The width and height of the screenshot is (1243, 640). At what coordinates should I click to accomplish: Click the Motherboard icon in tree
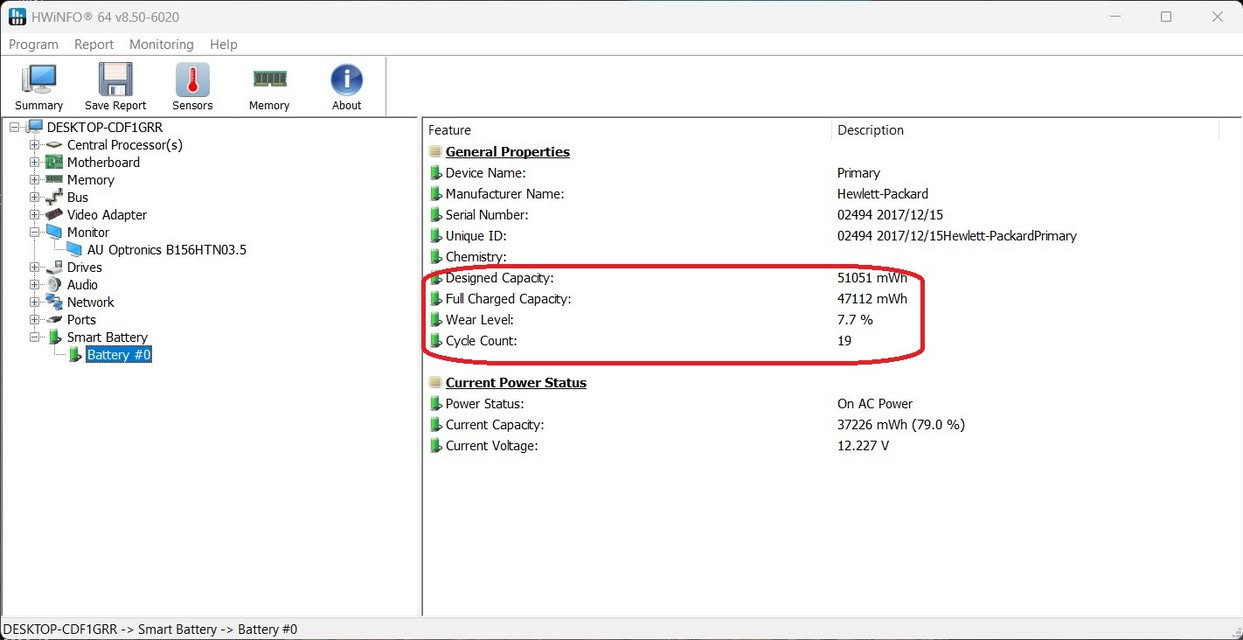(x=54, y=162)
